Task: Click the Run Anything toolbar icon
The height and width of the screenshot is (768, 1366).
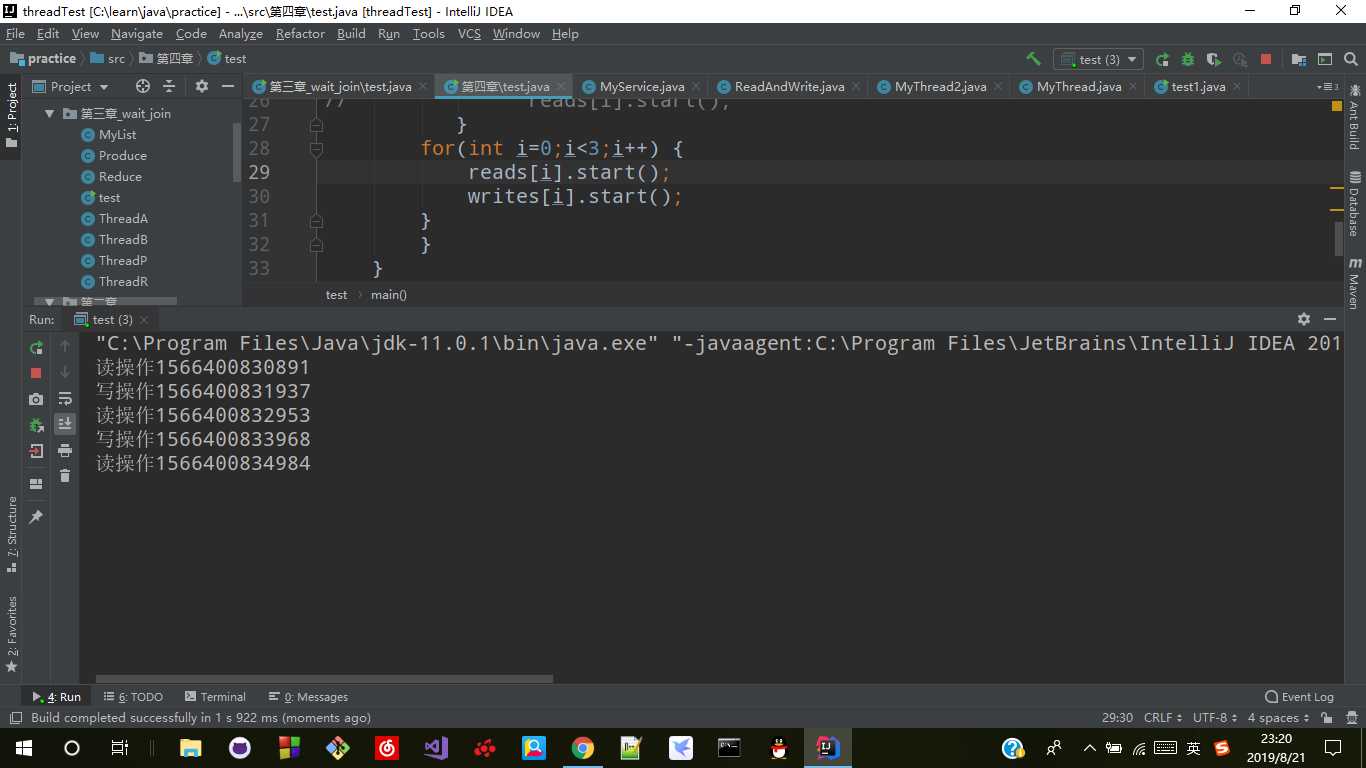Action: tap(1325, 59)
